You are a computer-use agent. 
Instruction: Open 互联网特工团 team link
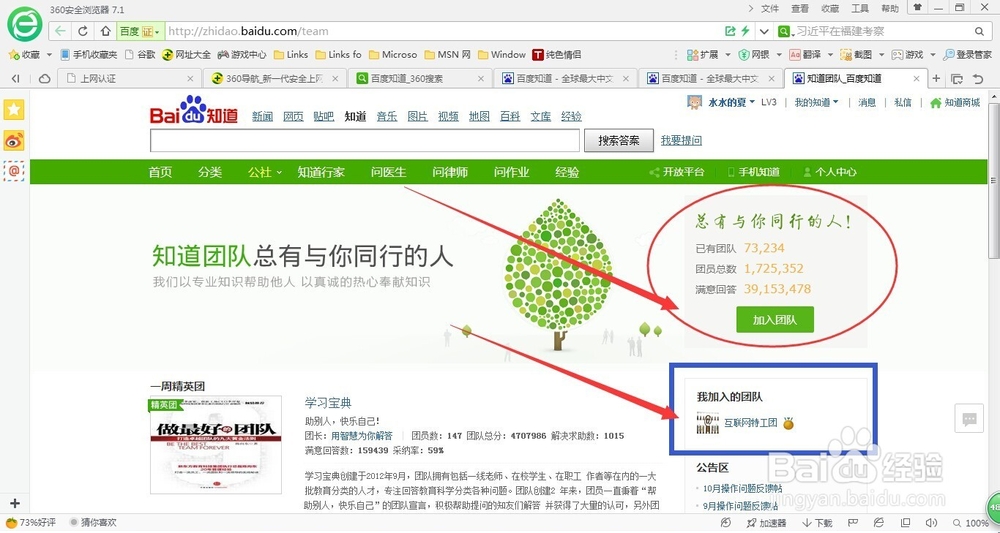pyautogui.click(x=751, y=422)
